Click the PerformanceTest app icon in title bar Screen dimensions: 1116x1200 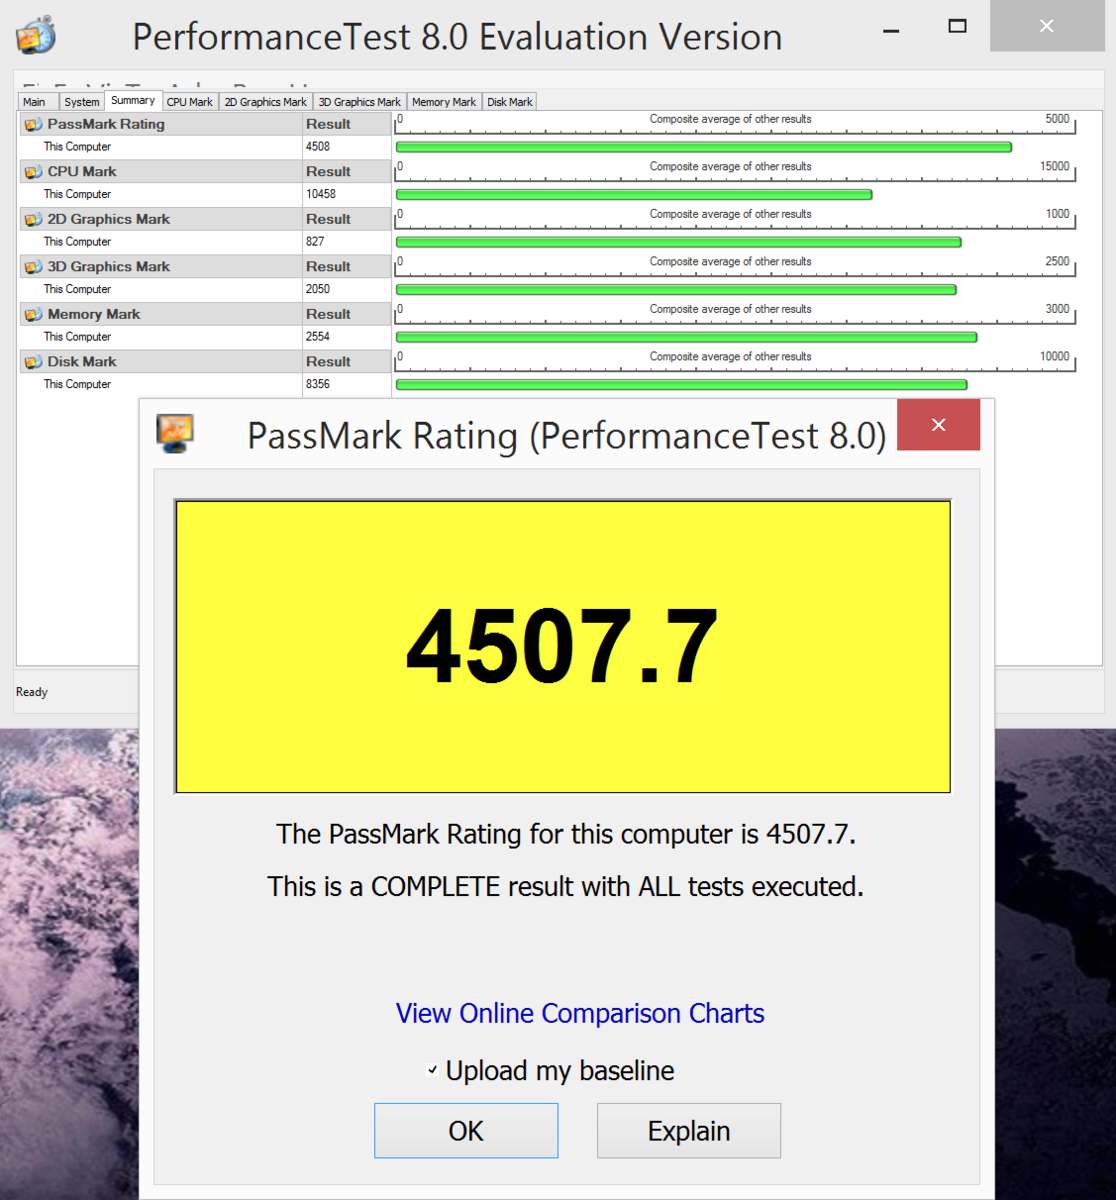[36, 35]
